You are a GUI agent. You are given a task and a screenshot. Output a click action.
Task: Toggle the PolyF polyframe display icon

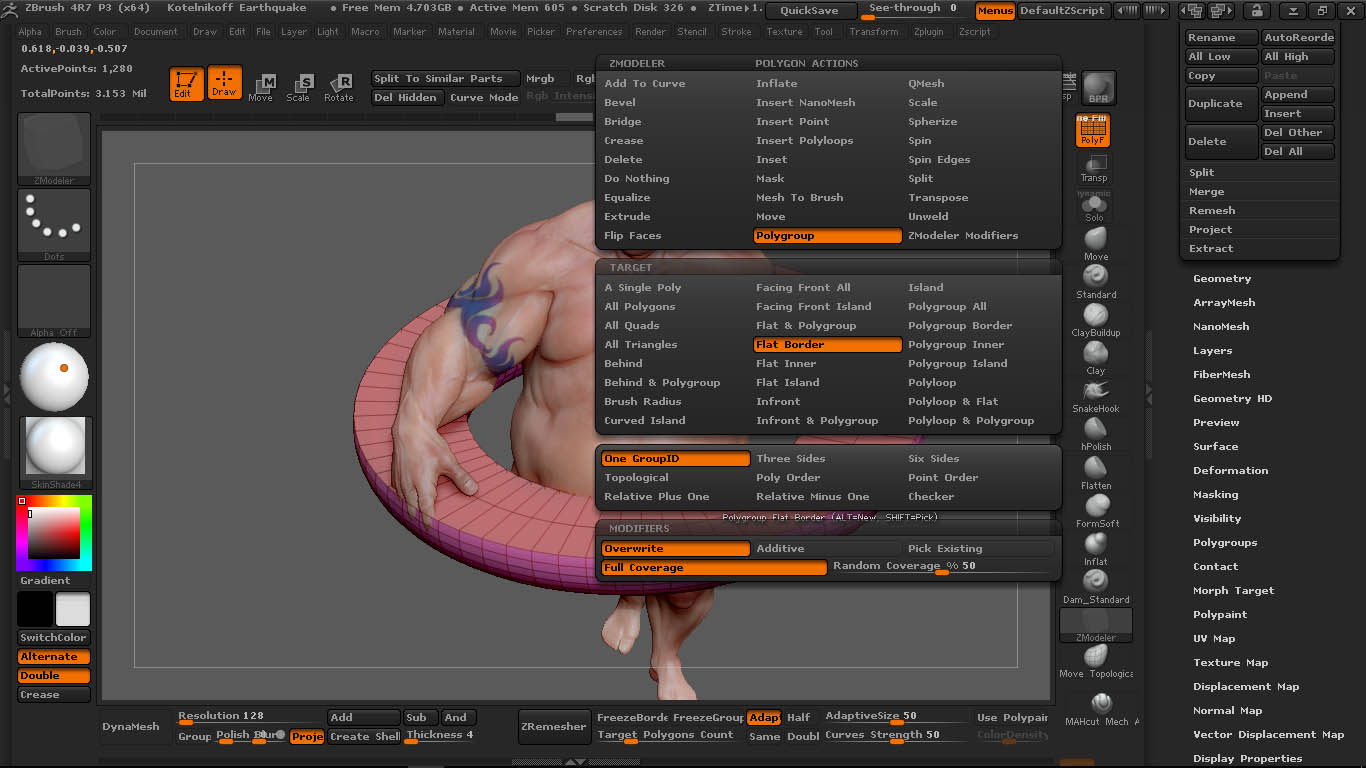pyautogui.click(x=1092, y=130)
